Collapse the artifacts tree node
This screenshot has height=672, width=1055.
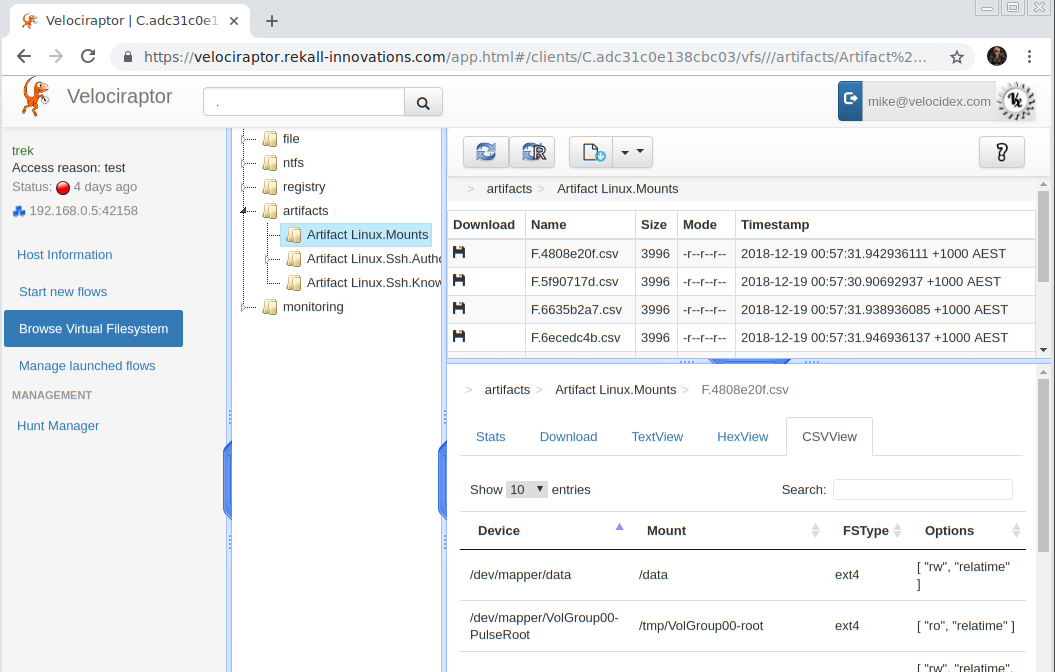click(243, 211)
